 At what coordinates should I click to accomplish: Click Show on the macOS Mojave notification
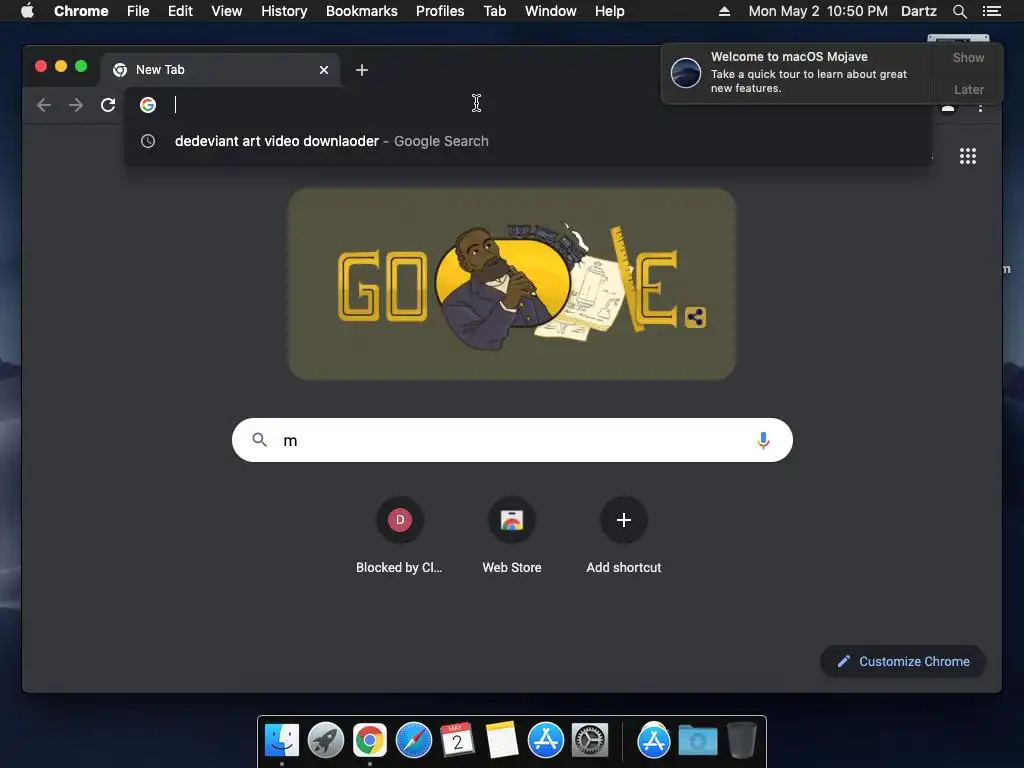(x=968, y=57)
